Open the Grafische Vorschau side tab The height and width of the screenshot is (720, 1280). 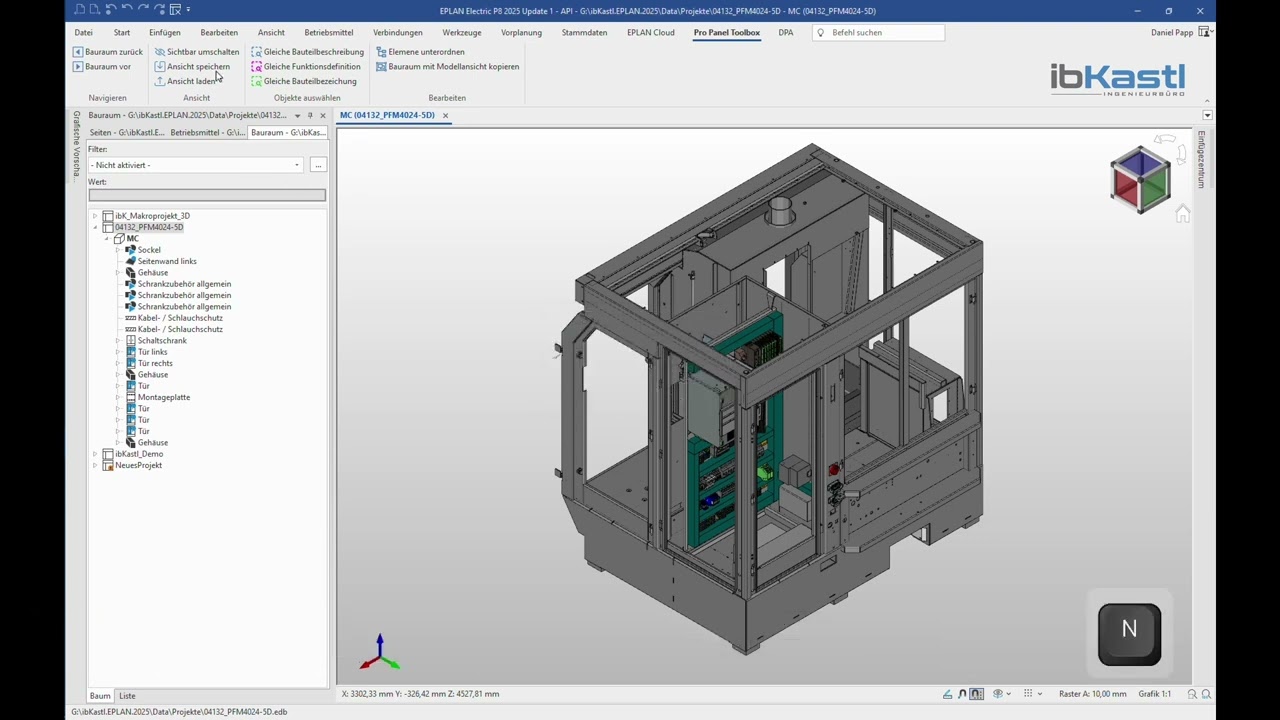click(x=76, y=144)
